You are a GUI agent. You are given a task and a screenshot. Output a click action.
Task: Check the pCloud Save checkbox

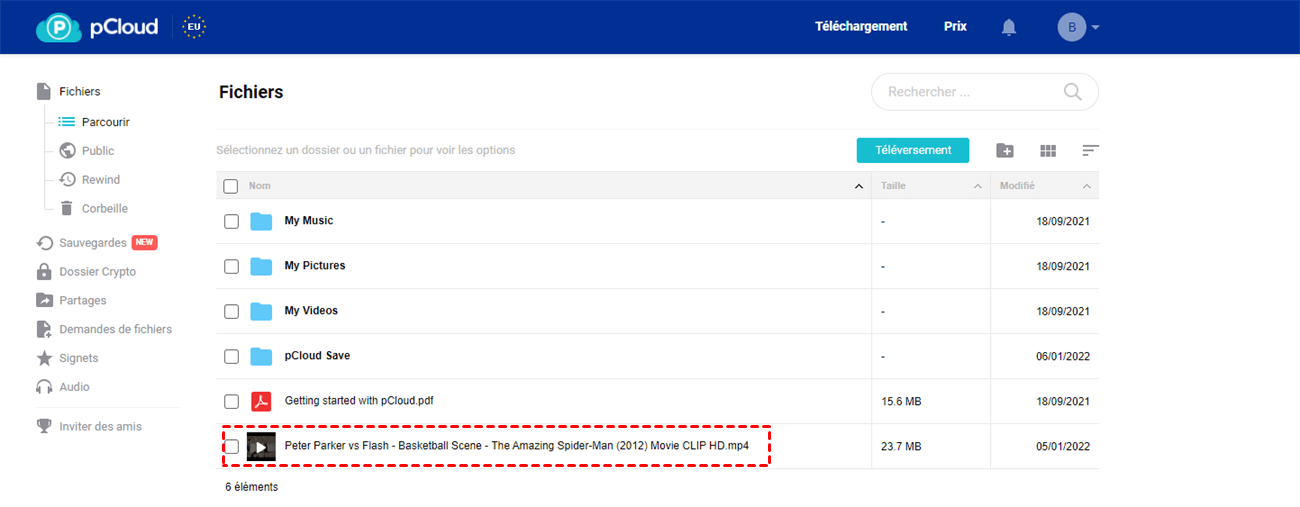231,357
